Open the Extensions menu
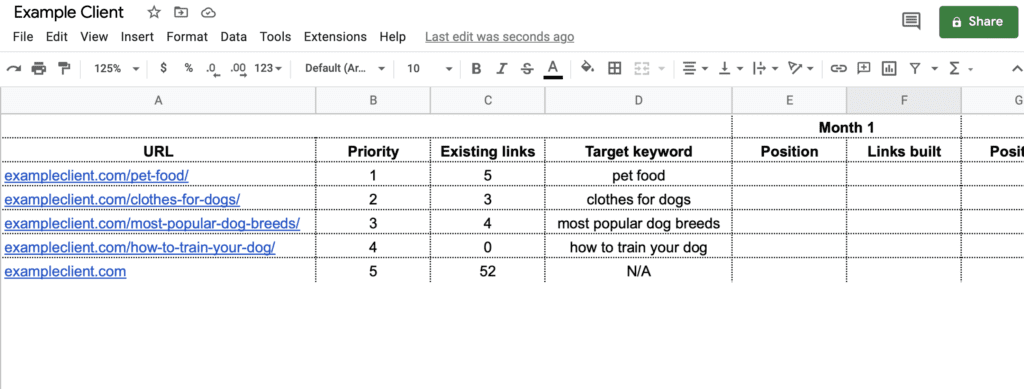The height and width of the screenshot is (389, 1024). [335, 37]
